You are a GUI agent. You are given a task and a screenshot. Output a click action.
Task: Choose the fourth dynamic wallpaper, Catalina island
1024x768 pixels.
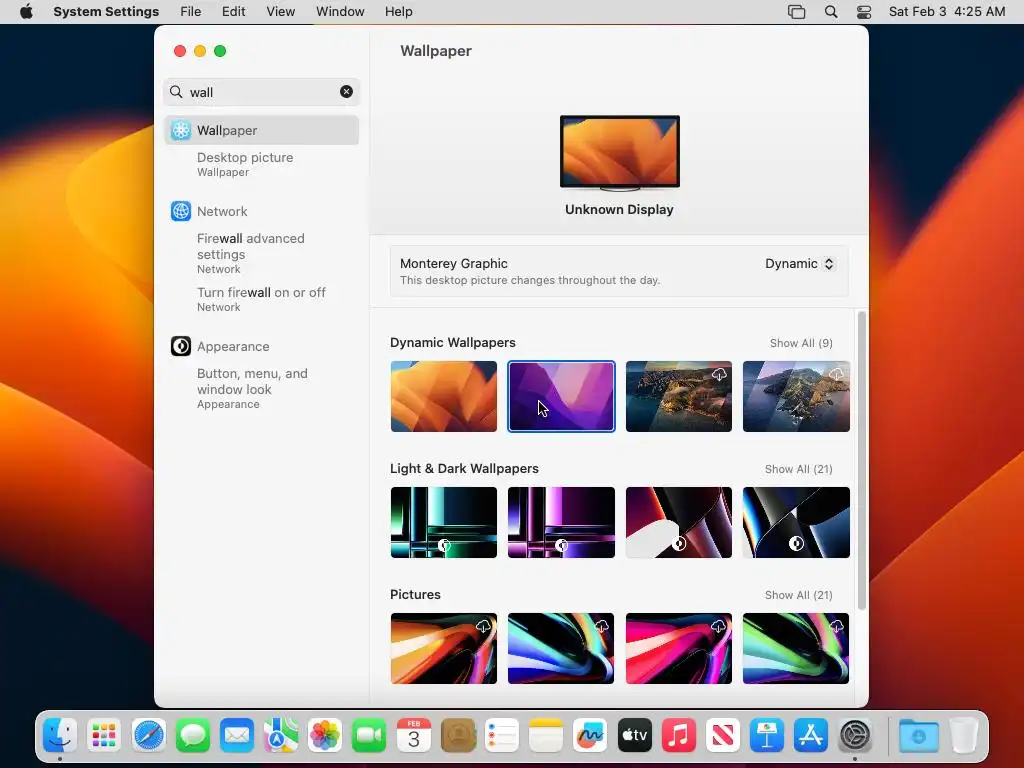(796, 396)
